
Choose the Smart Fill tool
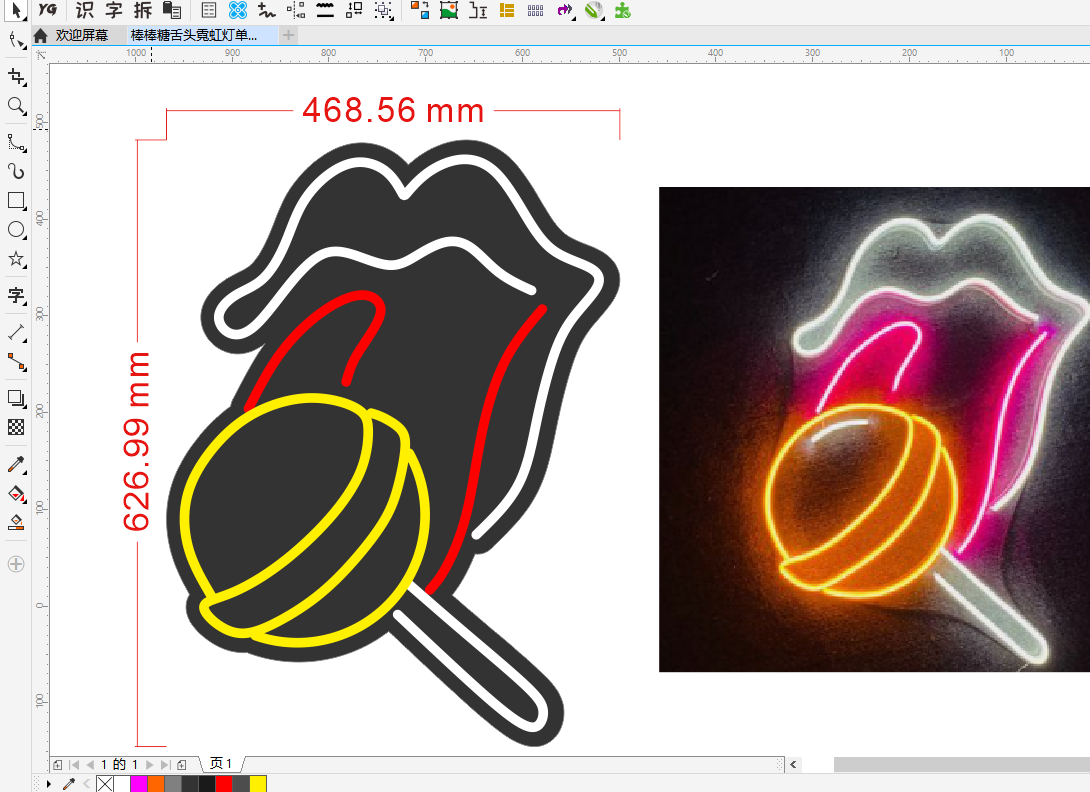[x=16, y=523]
